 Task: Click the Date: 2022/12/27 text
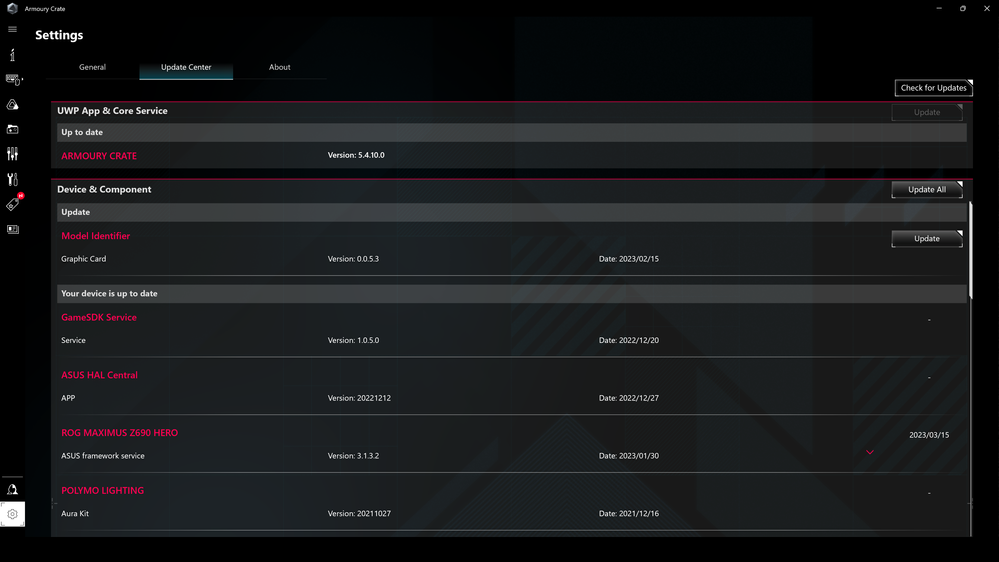click(x=629, y=398)
